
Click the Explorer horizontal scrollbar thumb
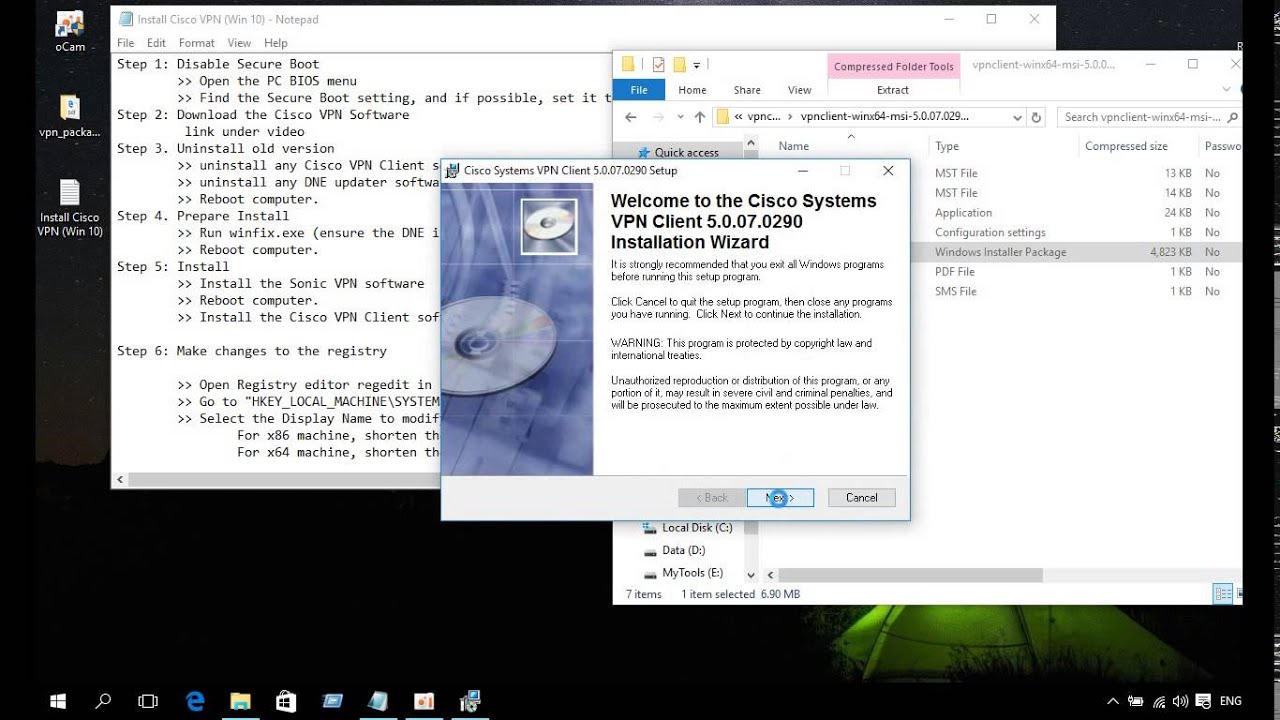point(910,575)
